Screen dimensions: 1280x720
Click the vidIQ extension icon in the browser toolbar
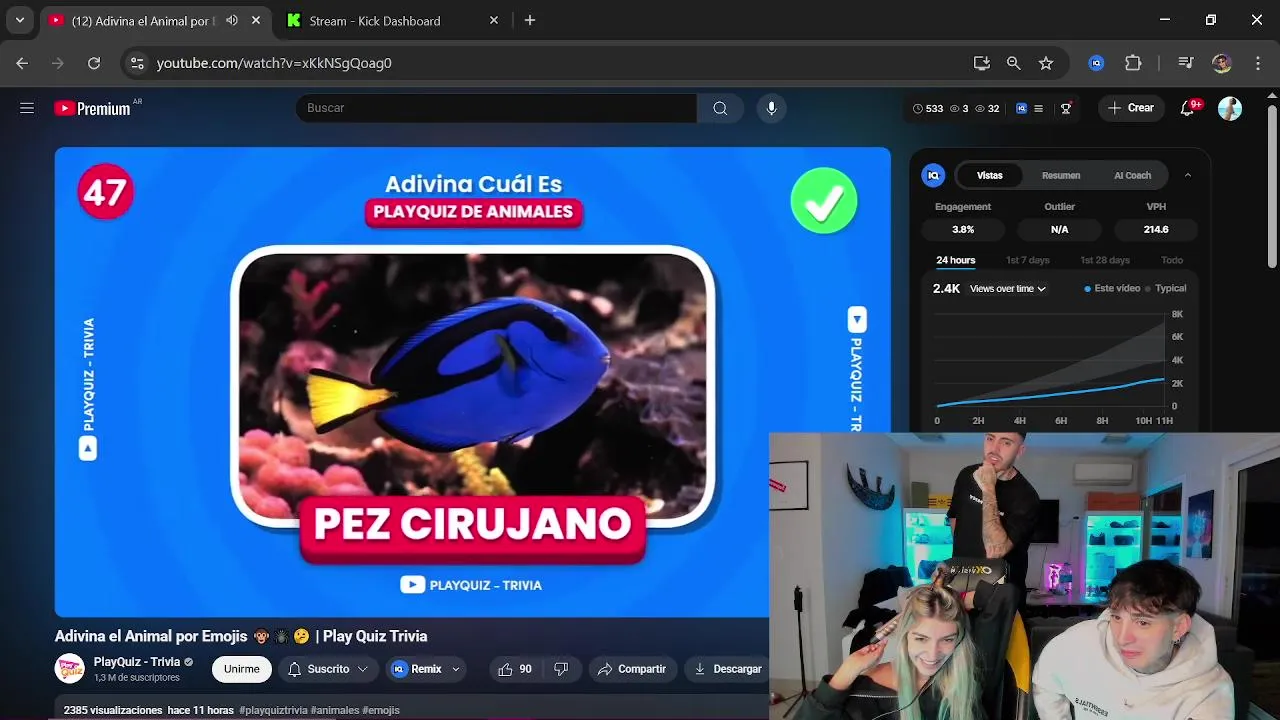click(x=1097, y=63)
